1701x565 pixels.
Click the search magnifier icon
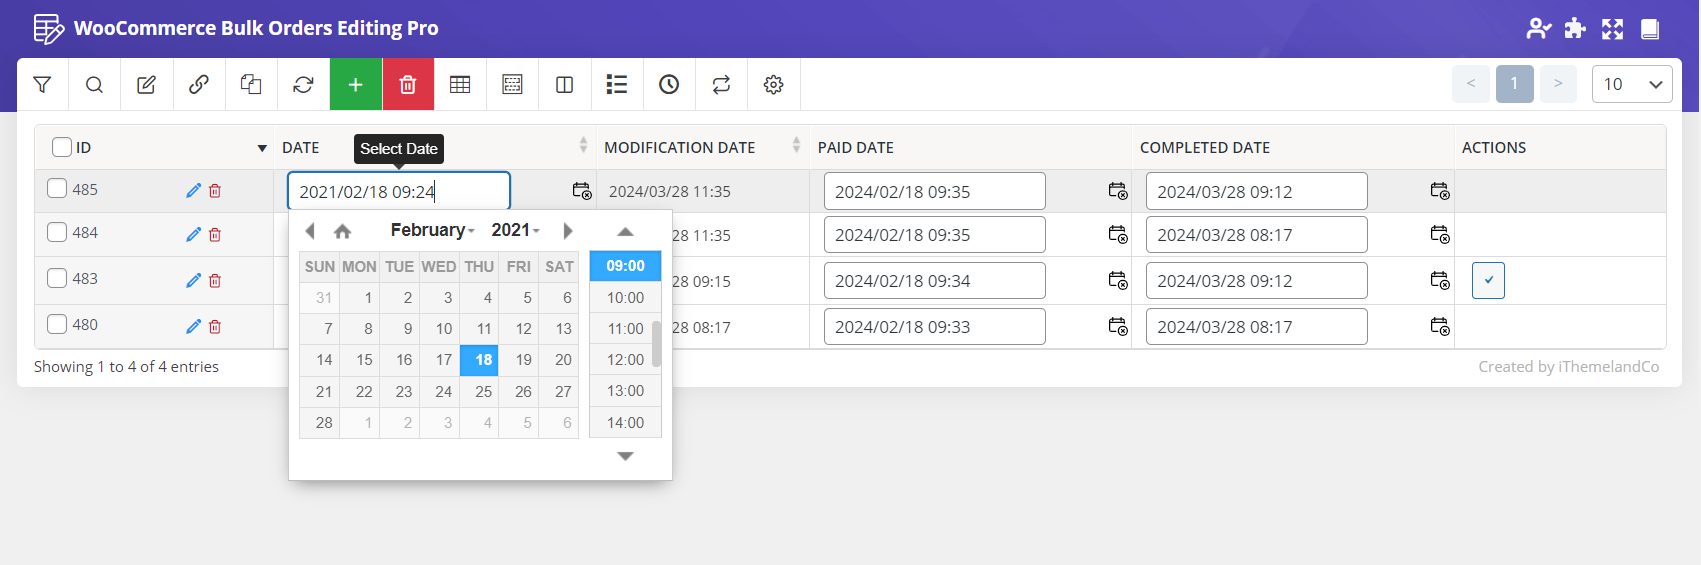coord(94,85)
